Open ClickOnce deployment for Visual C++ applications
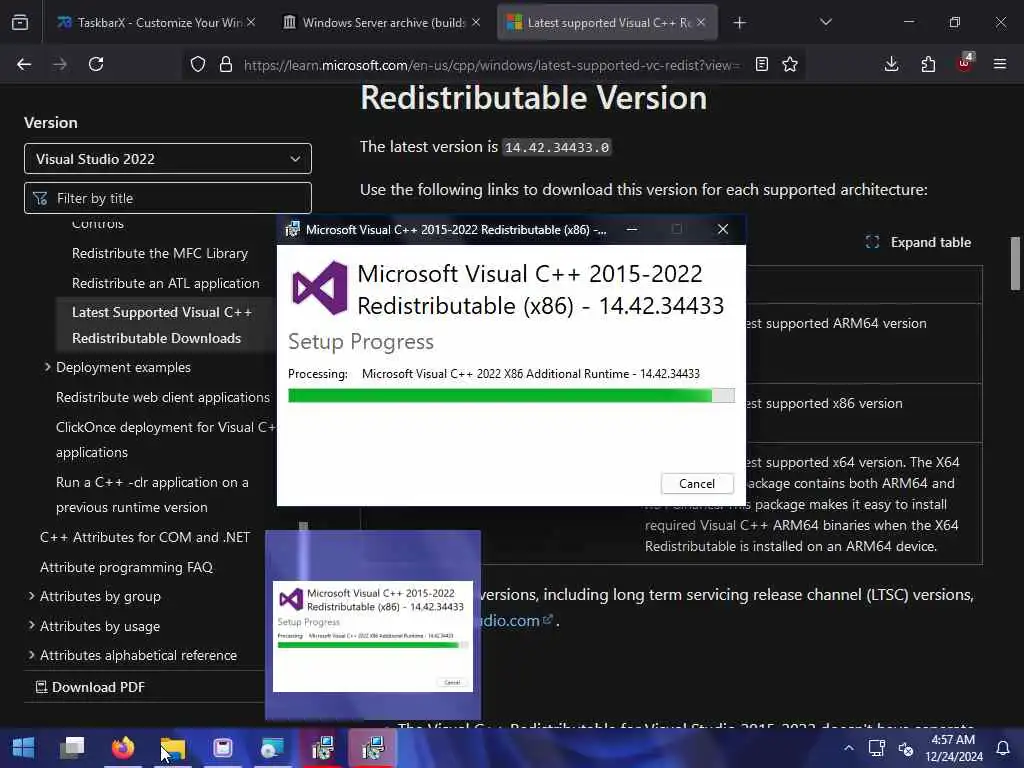The image size is (1024, 768). [x=166, y=440]
